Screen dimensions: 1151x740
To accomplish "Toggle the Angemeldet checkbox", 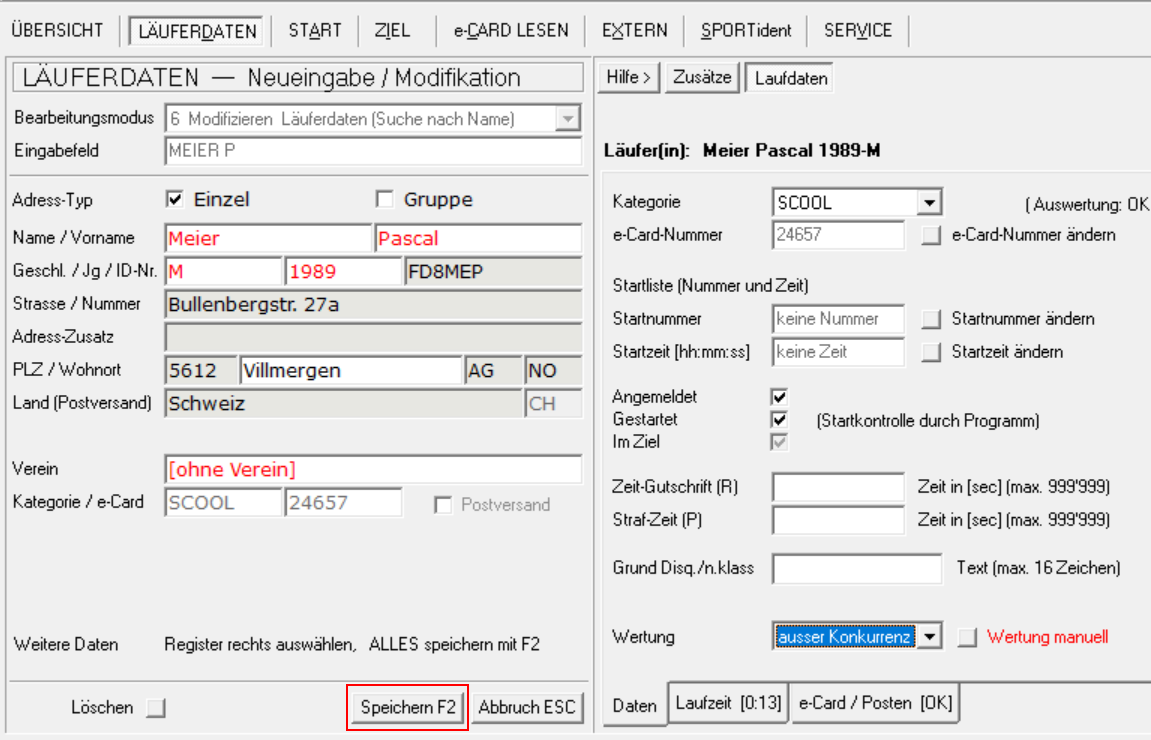I will pos(779,397).
